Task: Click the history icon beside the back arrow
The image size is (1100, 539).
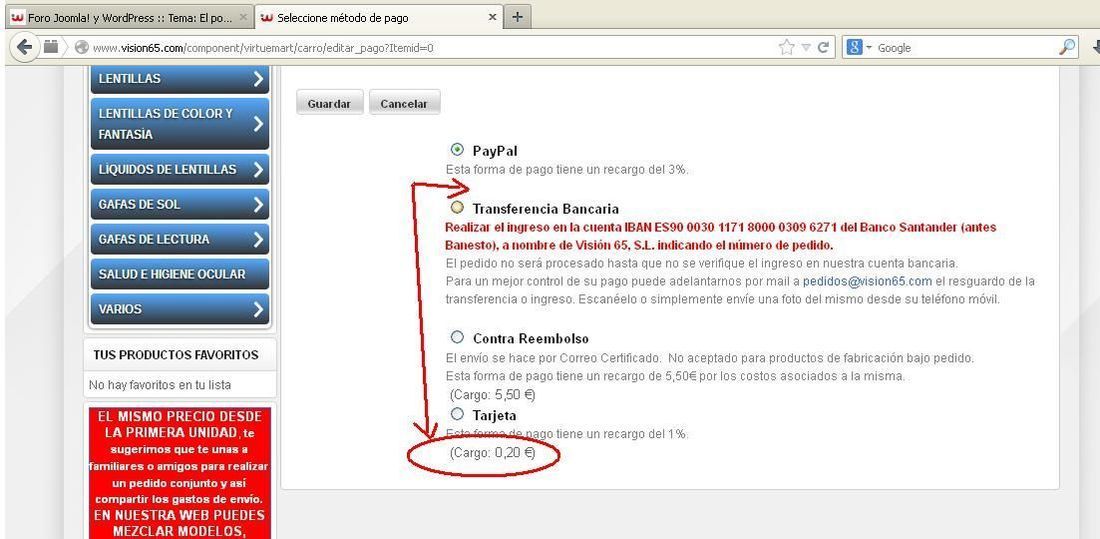Action: click(51, 47)
